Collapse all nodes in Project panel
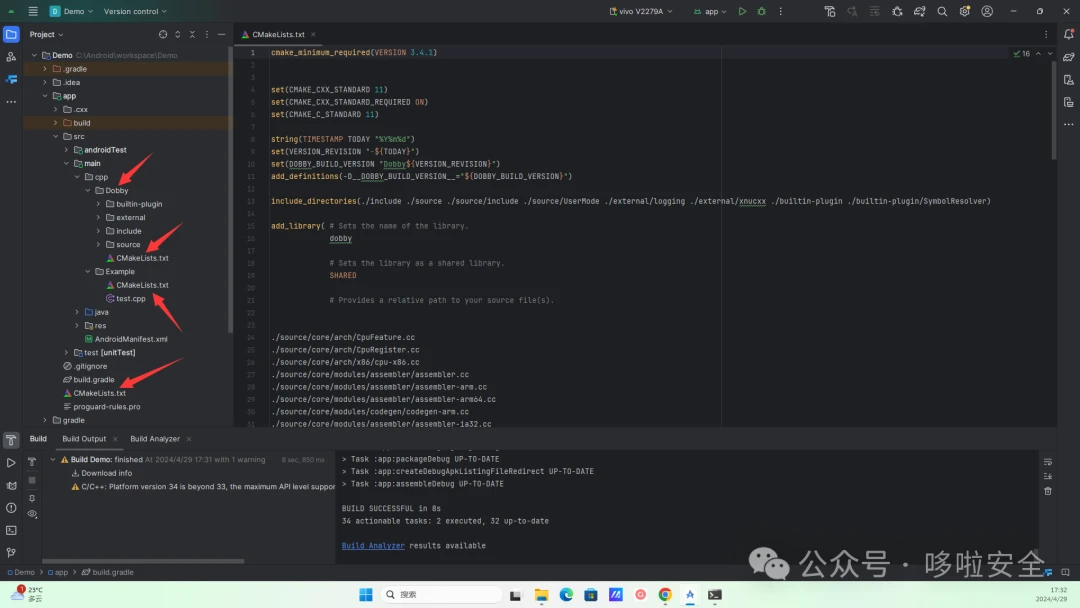Image resolution: width=1080 pixels, height=608 pixels. pos(192,34)
